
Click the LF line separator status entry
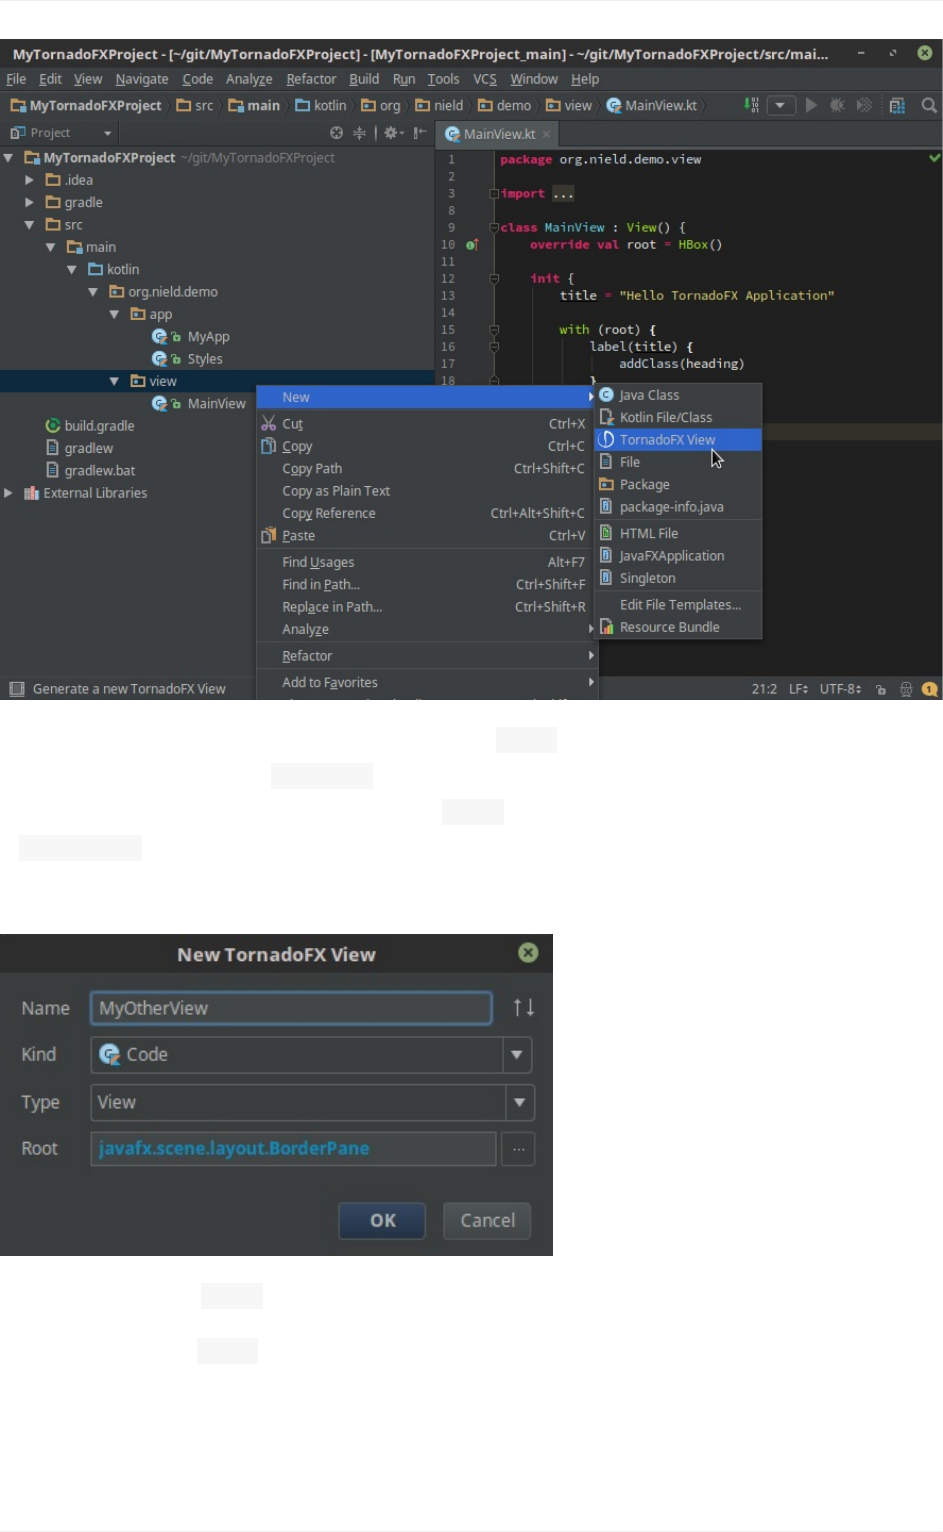798,689
